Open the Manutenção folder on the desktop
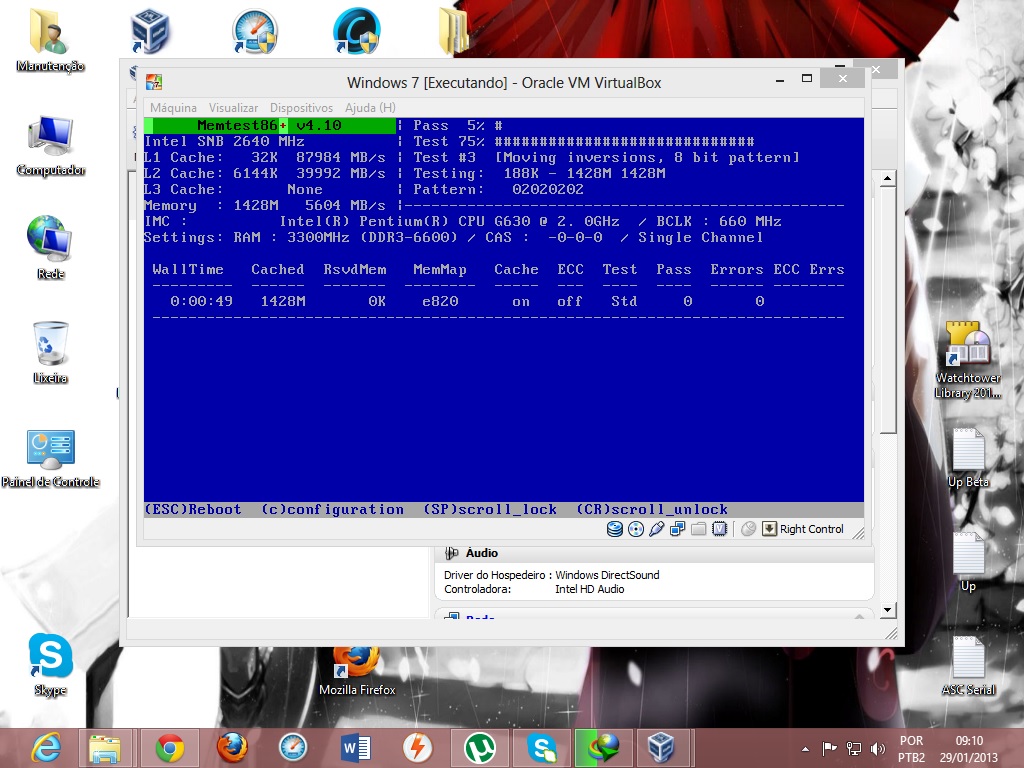Viewport: 1024px width, 768px height. coord(50,40)
